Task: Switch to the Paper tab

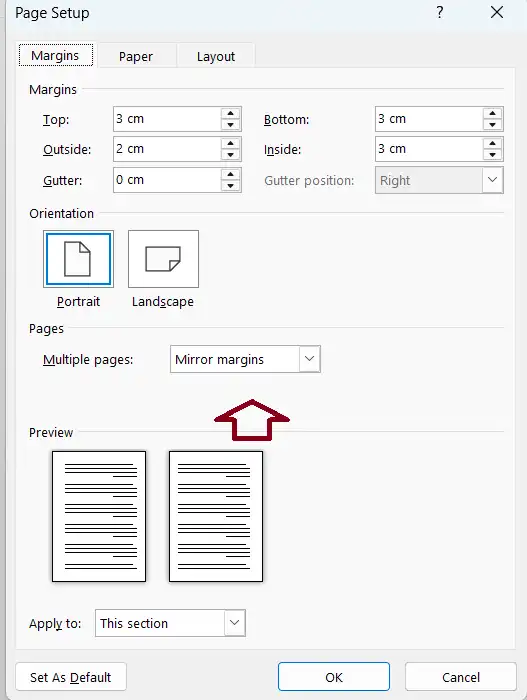Action: [x=136, y=56]
